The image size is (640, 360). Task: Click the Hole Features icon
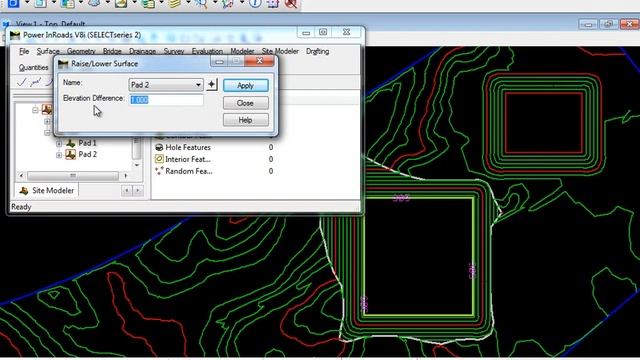[x=159, y=147]
